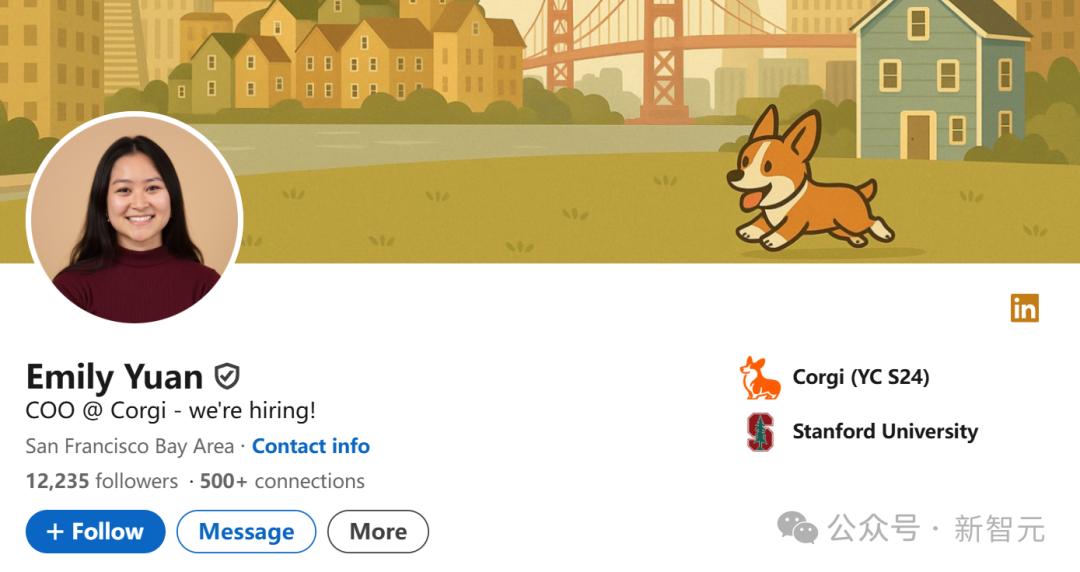Open Emily Yuan's circular profile photo

click(134, 220)
